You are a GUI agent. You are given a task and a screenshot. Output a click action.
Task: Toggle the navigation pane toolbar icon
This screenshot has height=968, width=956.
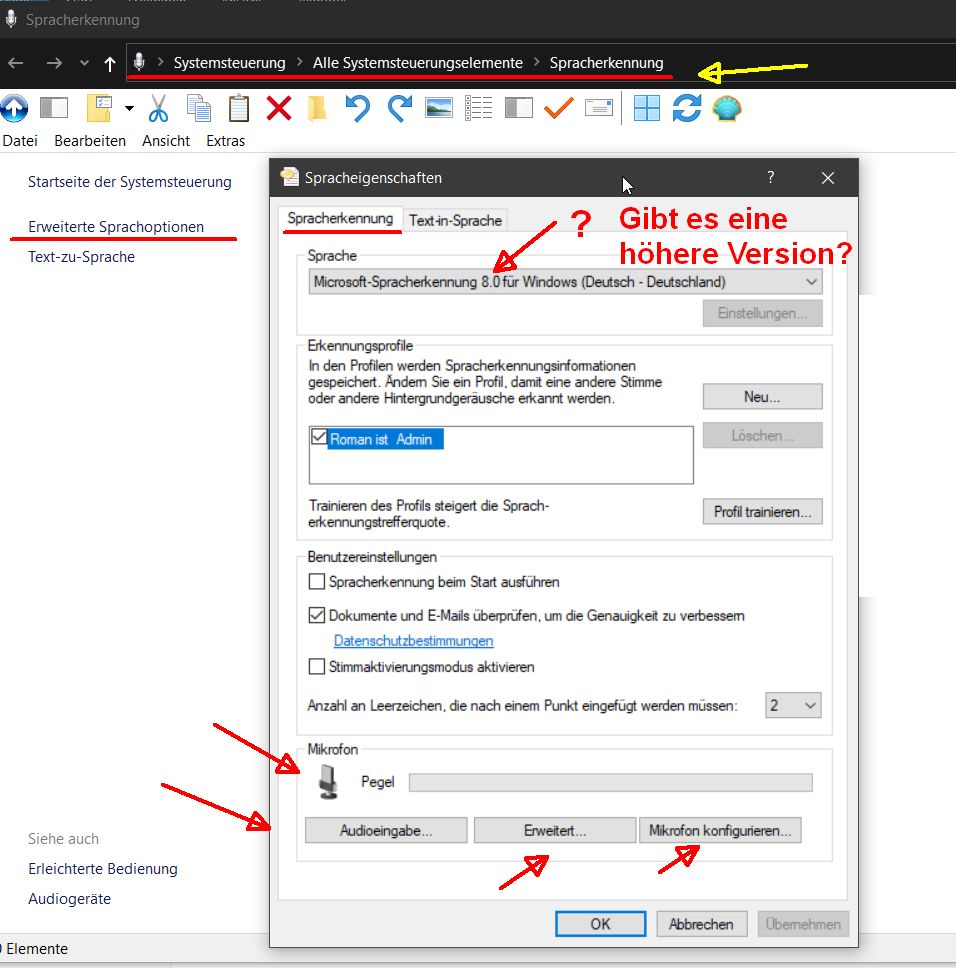coord(54,108)
